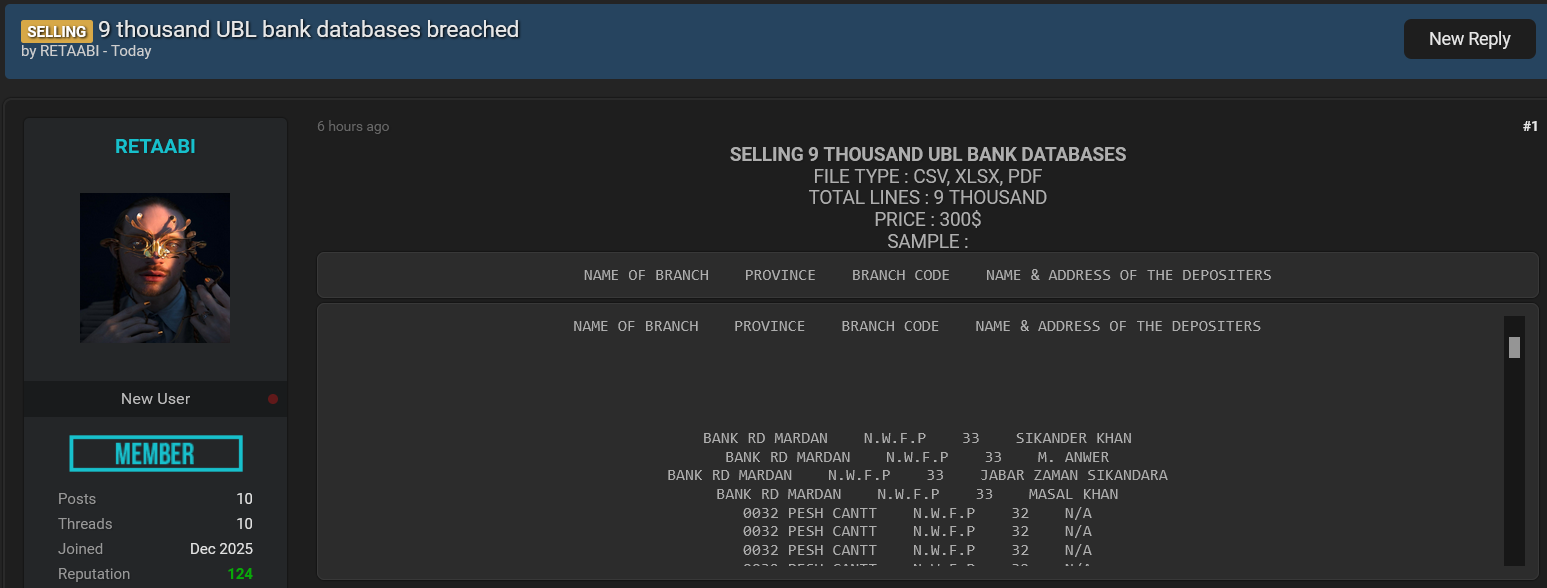
Task: Click the red offline status dot
Action: pyautogui.click(x=273, y=399)
